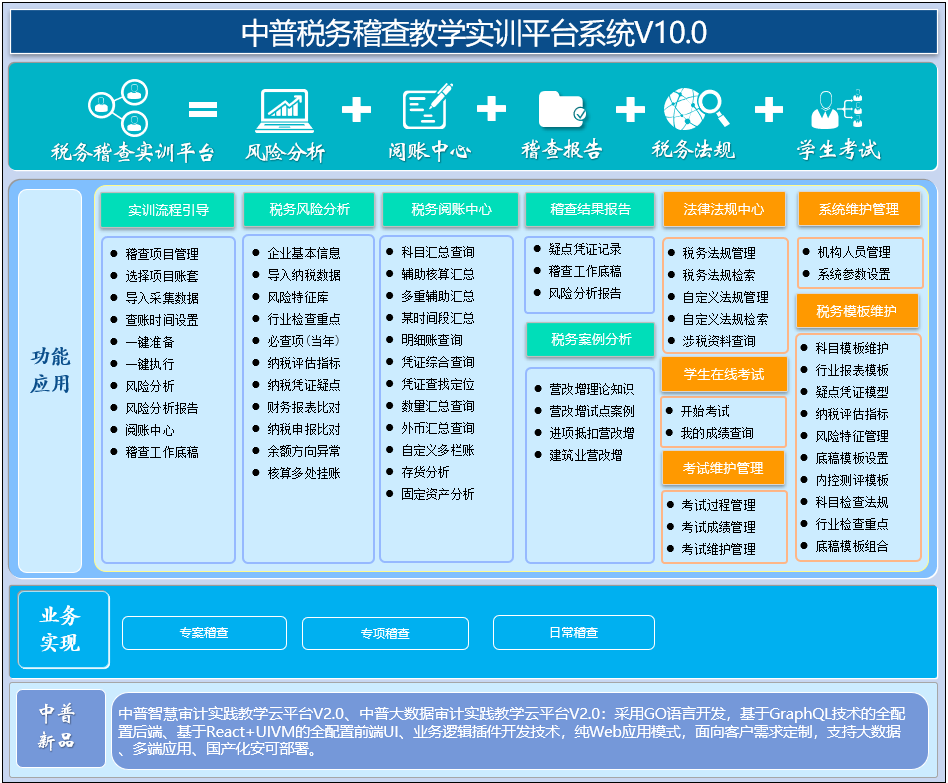
Task: Select 明细账查询 item
Action: (x=432, y=340)
